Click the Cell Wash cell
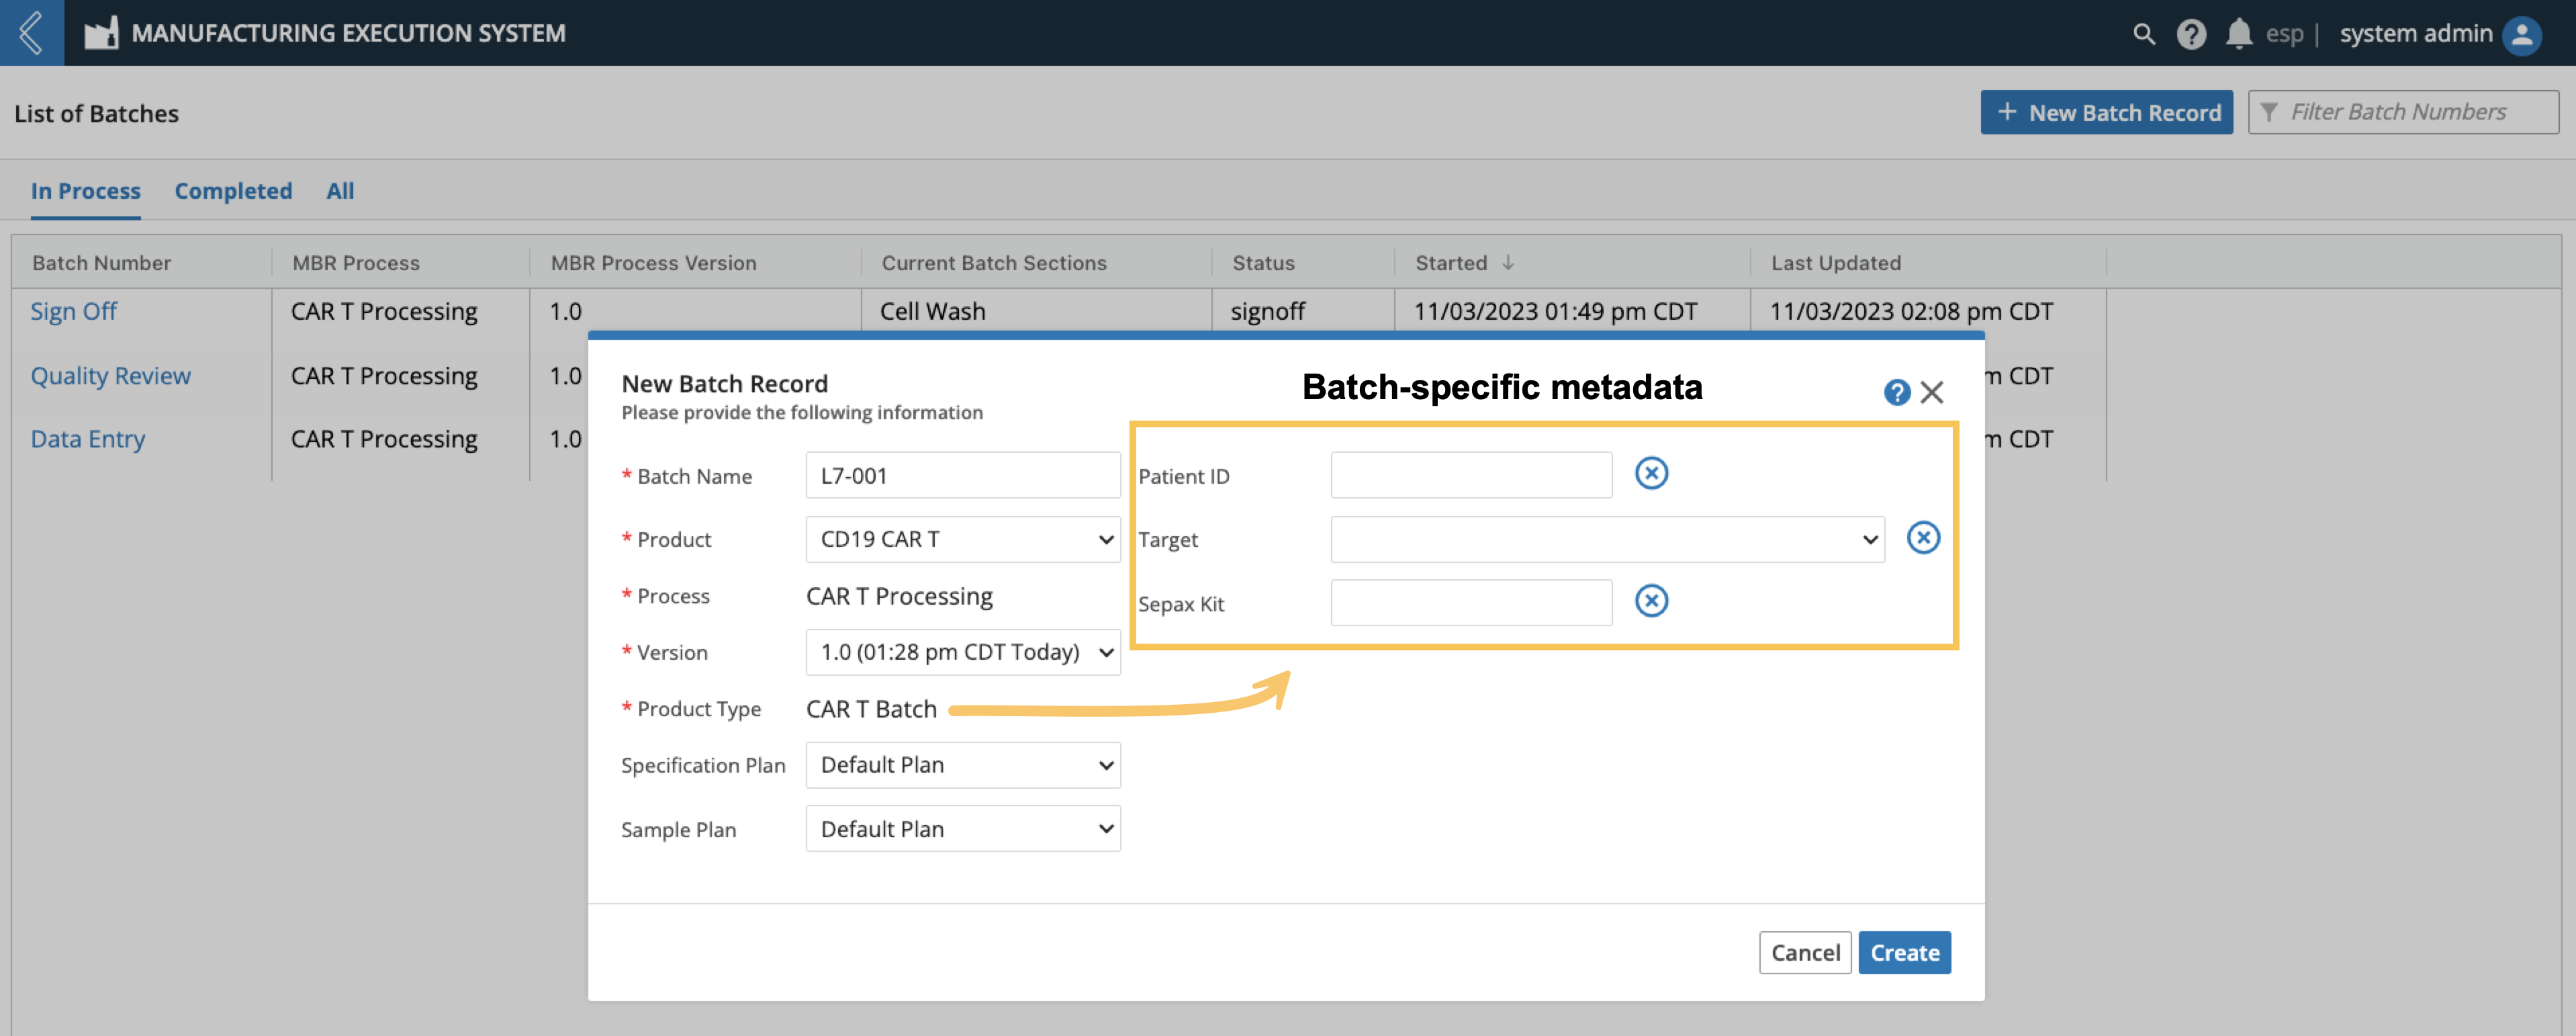This screenshot has height=1036, width=2576. (x=932, y=311)
